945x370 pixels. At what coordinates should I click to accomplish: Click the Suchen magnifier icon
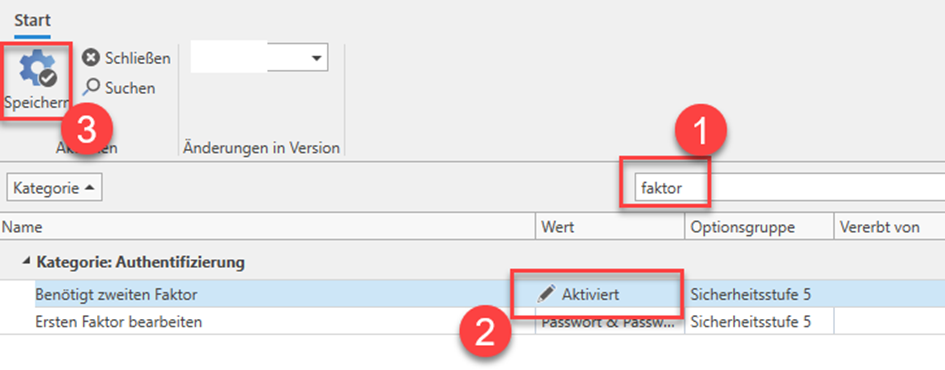pos(90,88)
